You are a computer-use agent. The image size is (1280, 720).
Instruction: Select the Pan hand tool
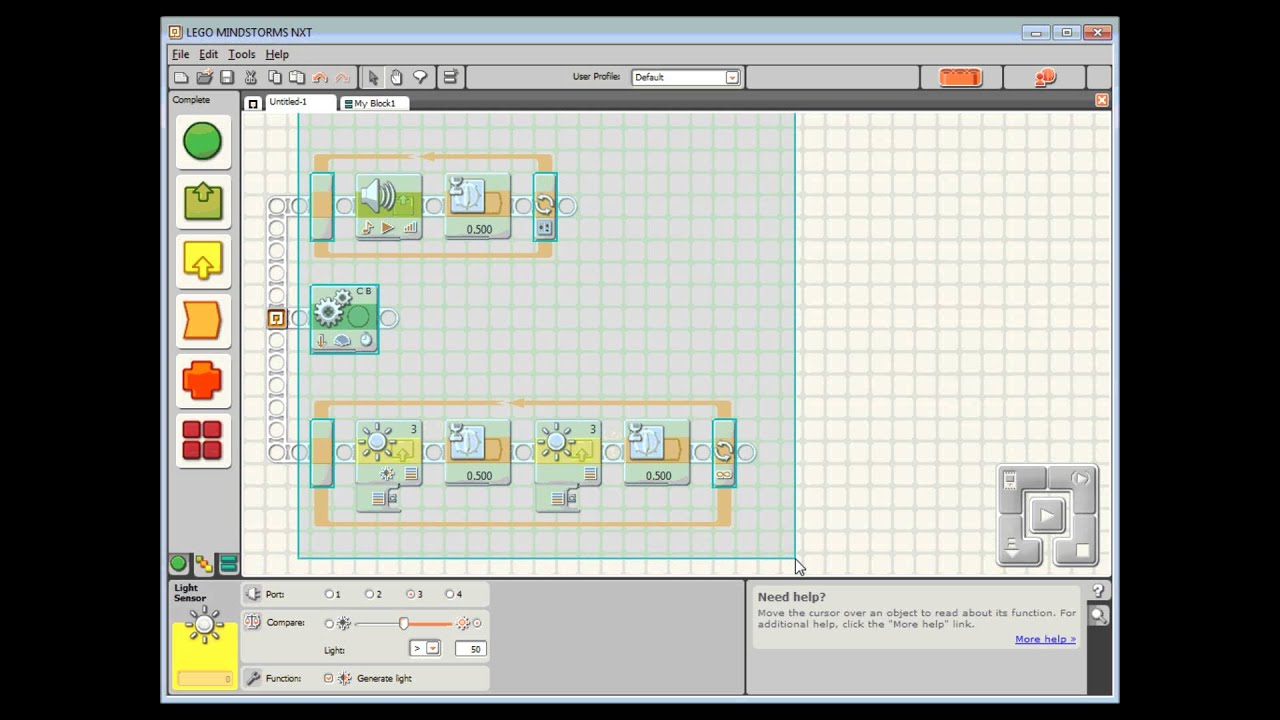[x=396, y=77]
